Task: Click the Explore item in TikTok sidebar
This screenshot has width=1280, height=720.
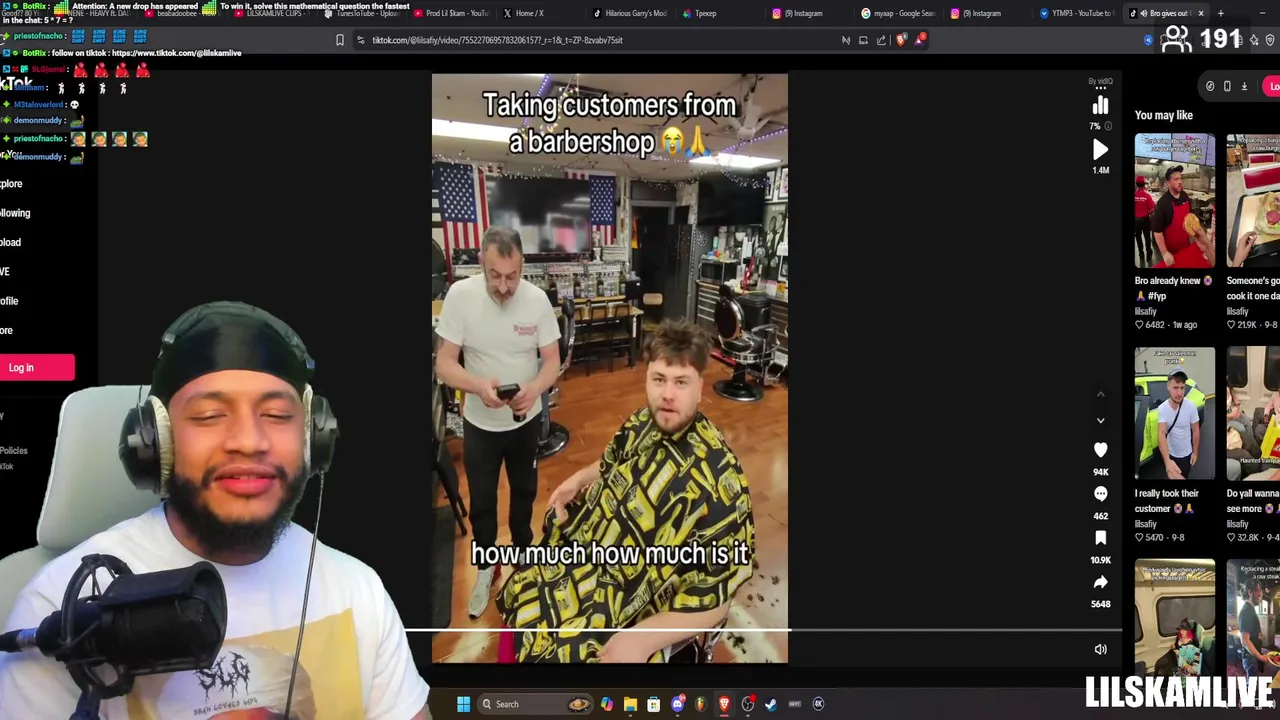Action: pos(11,184)
